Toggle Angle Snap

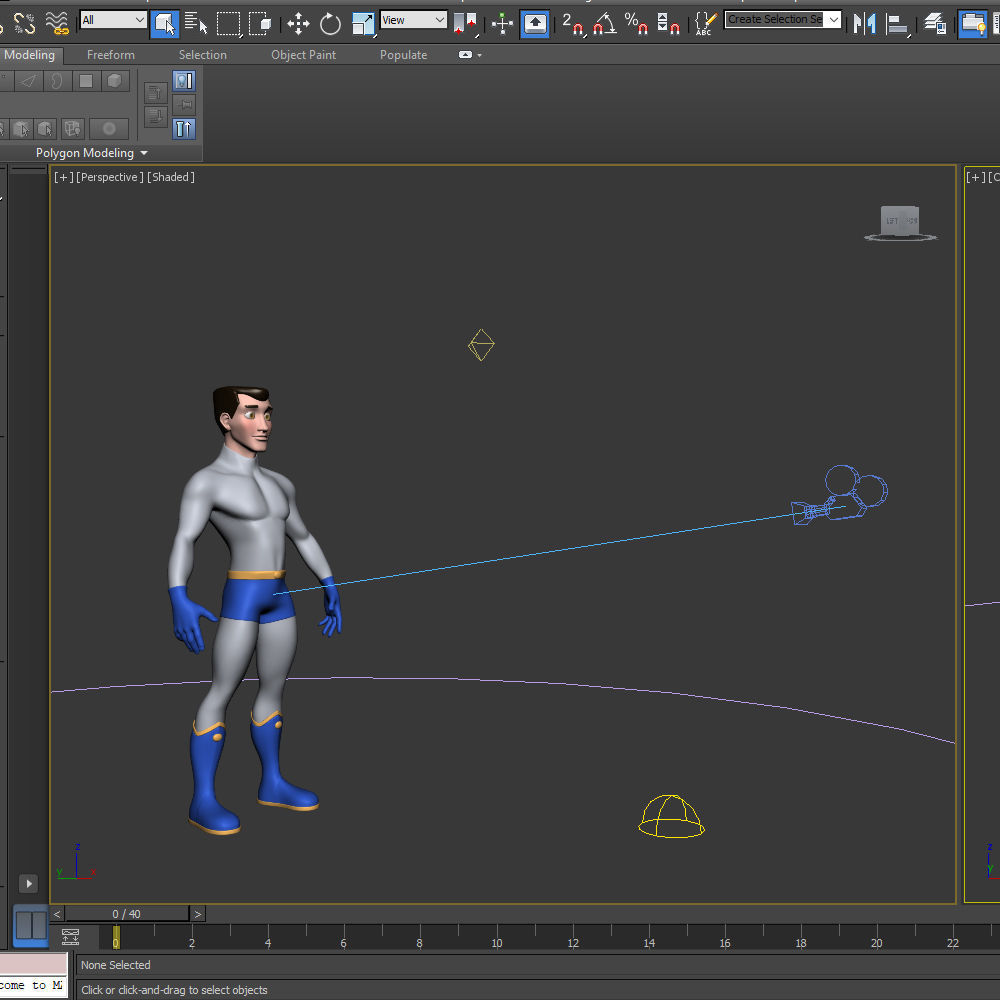pyautogui.click(x=604, y=24)
